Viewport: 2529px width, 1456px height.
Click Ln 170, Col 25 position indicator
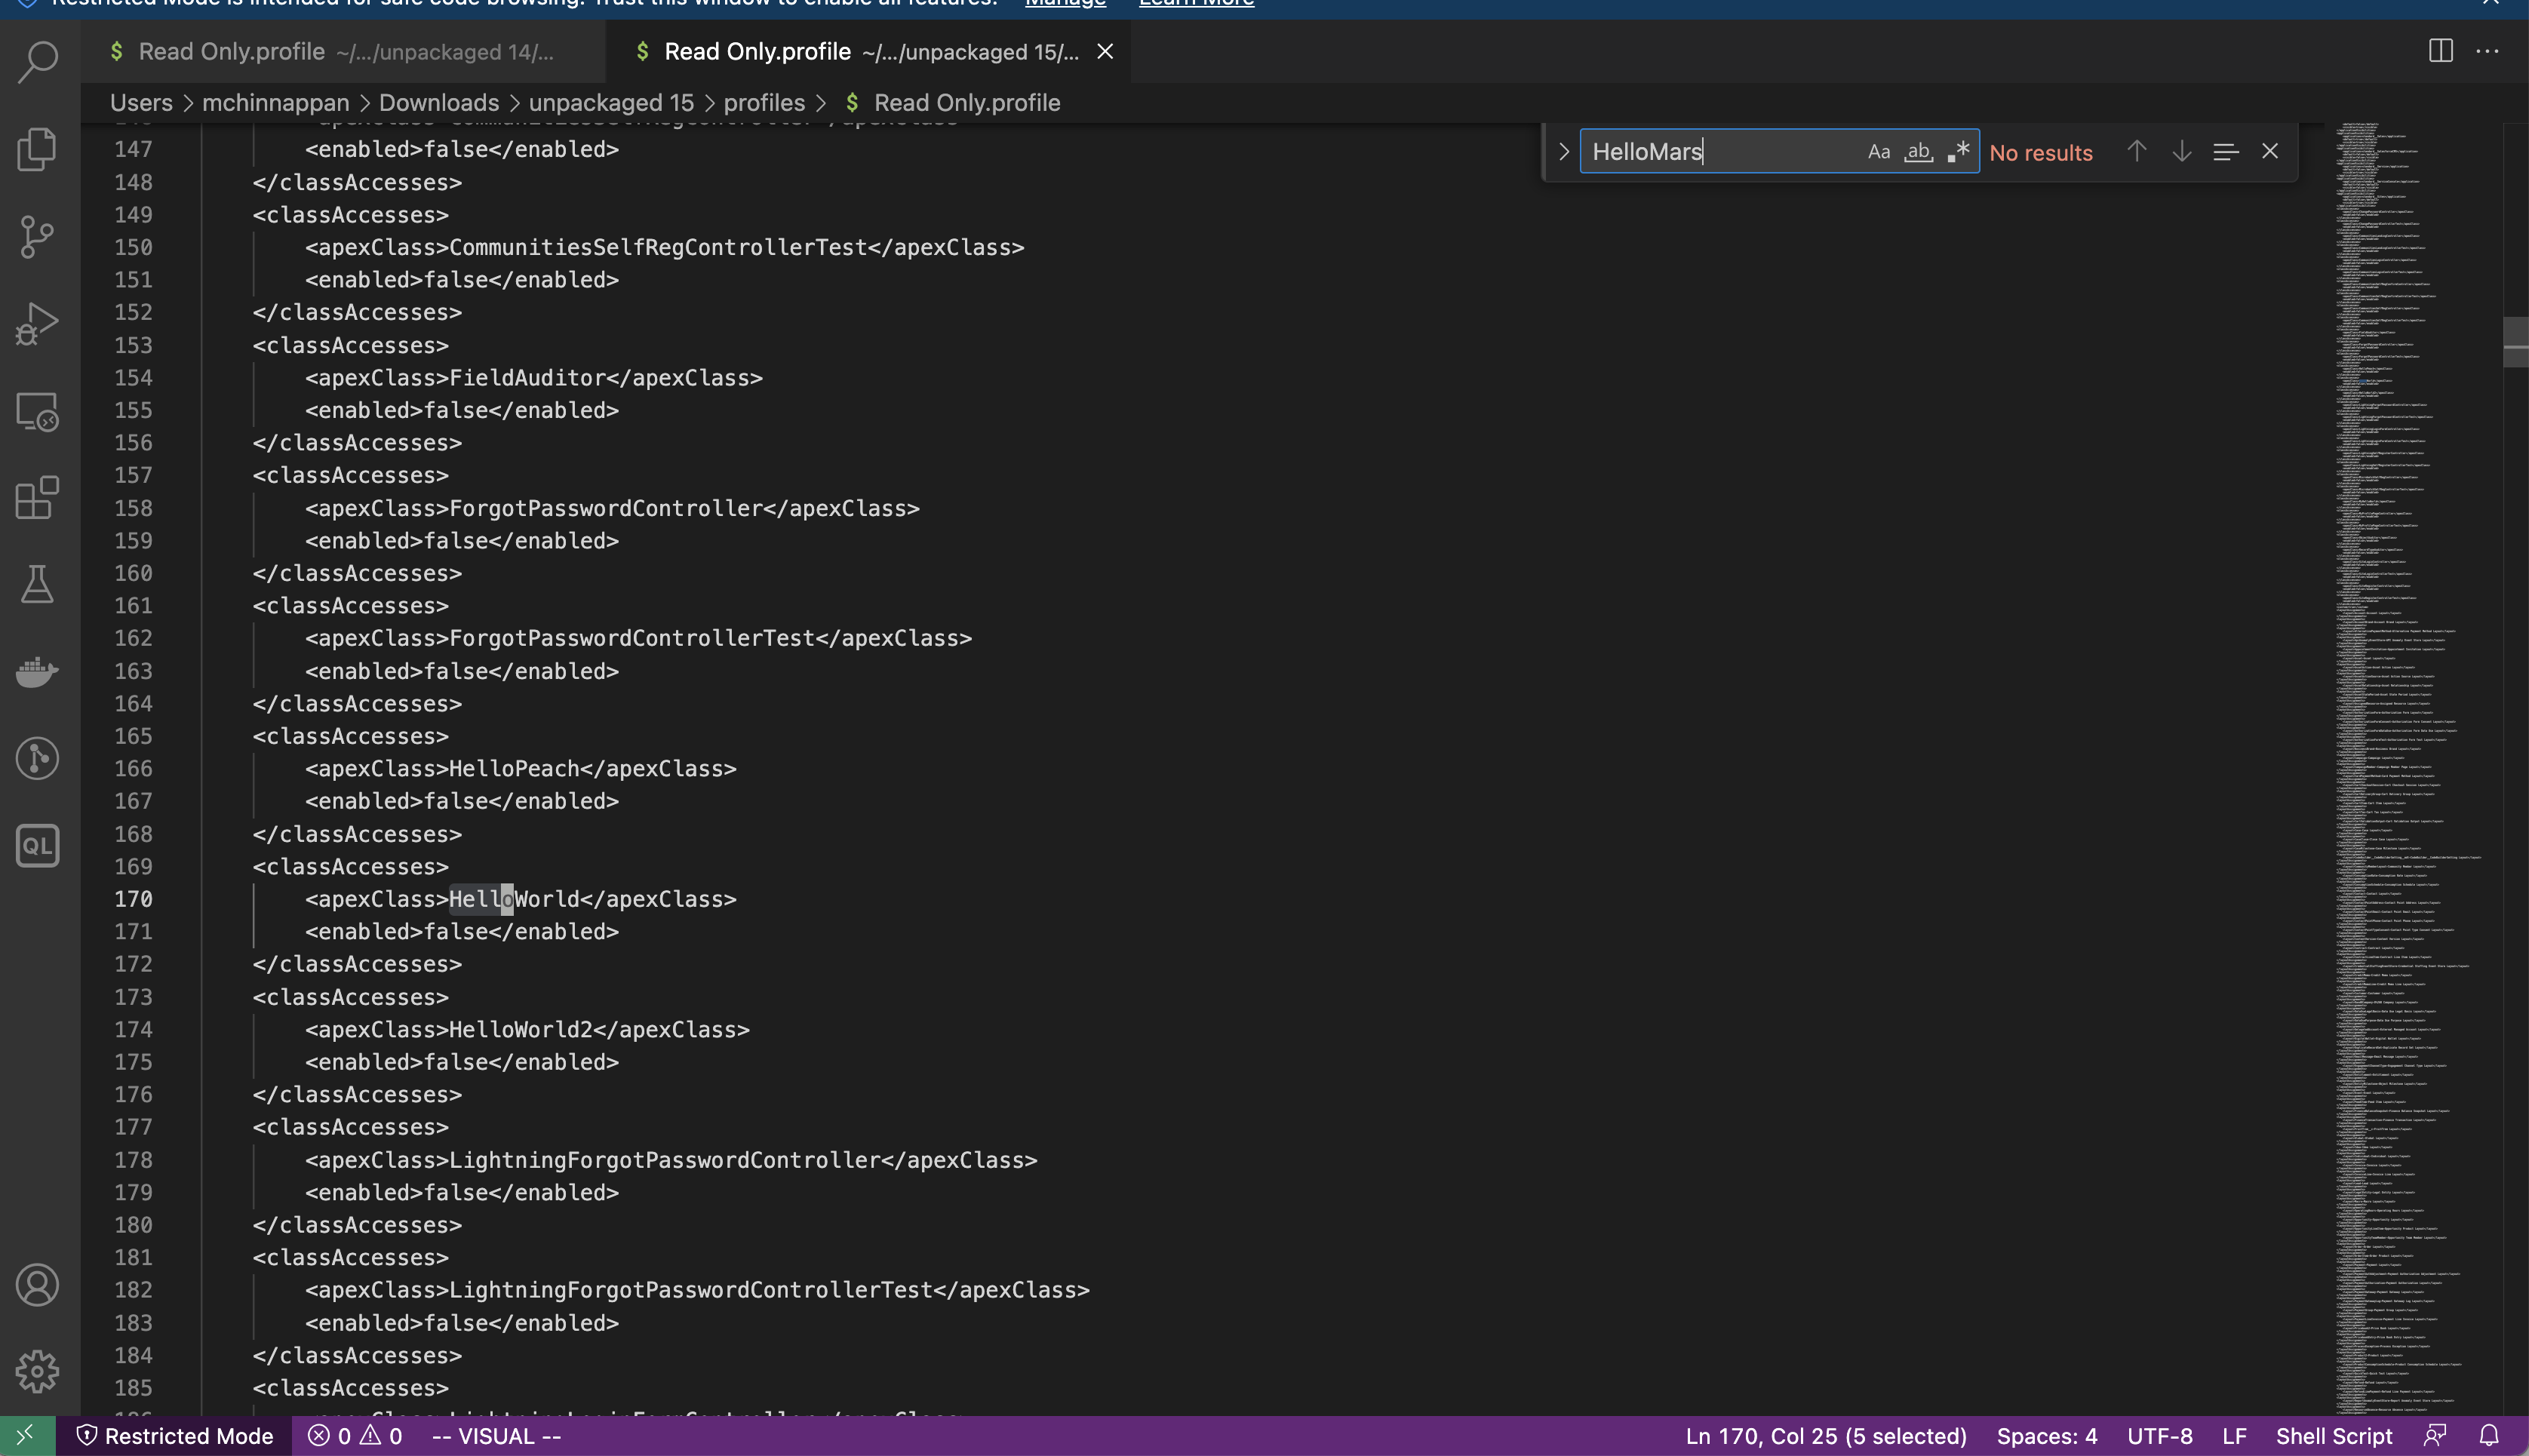pos(1826,1436)
